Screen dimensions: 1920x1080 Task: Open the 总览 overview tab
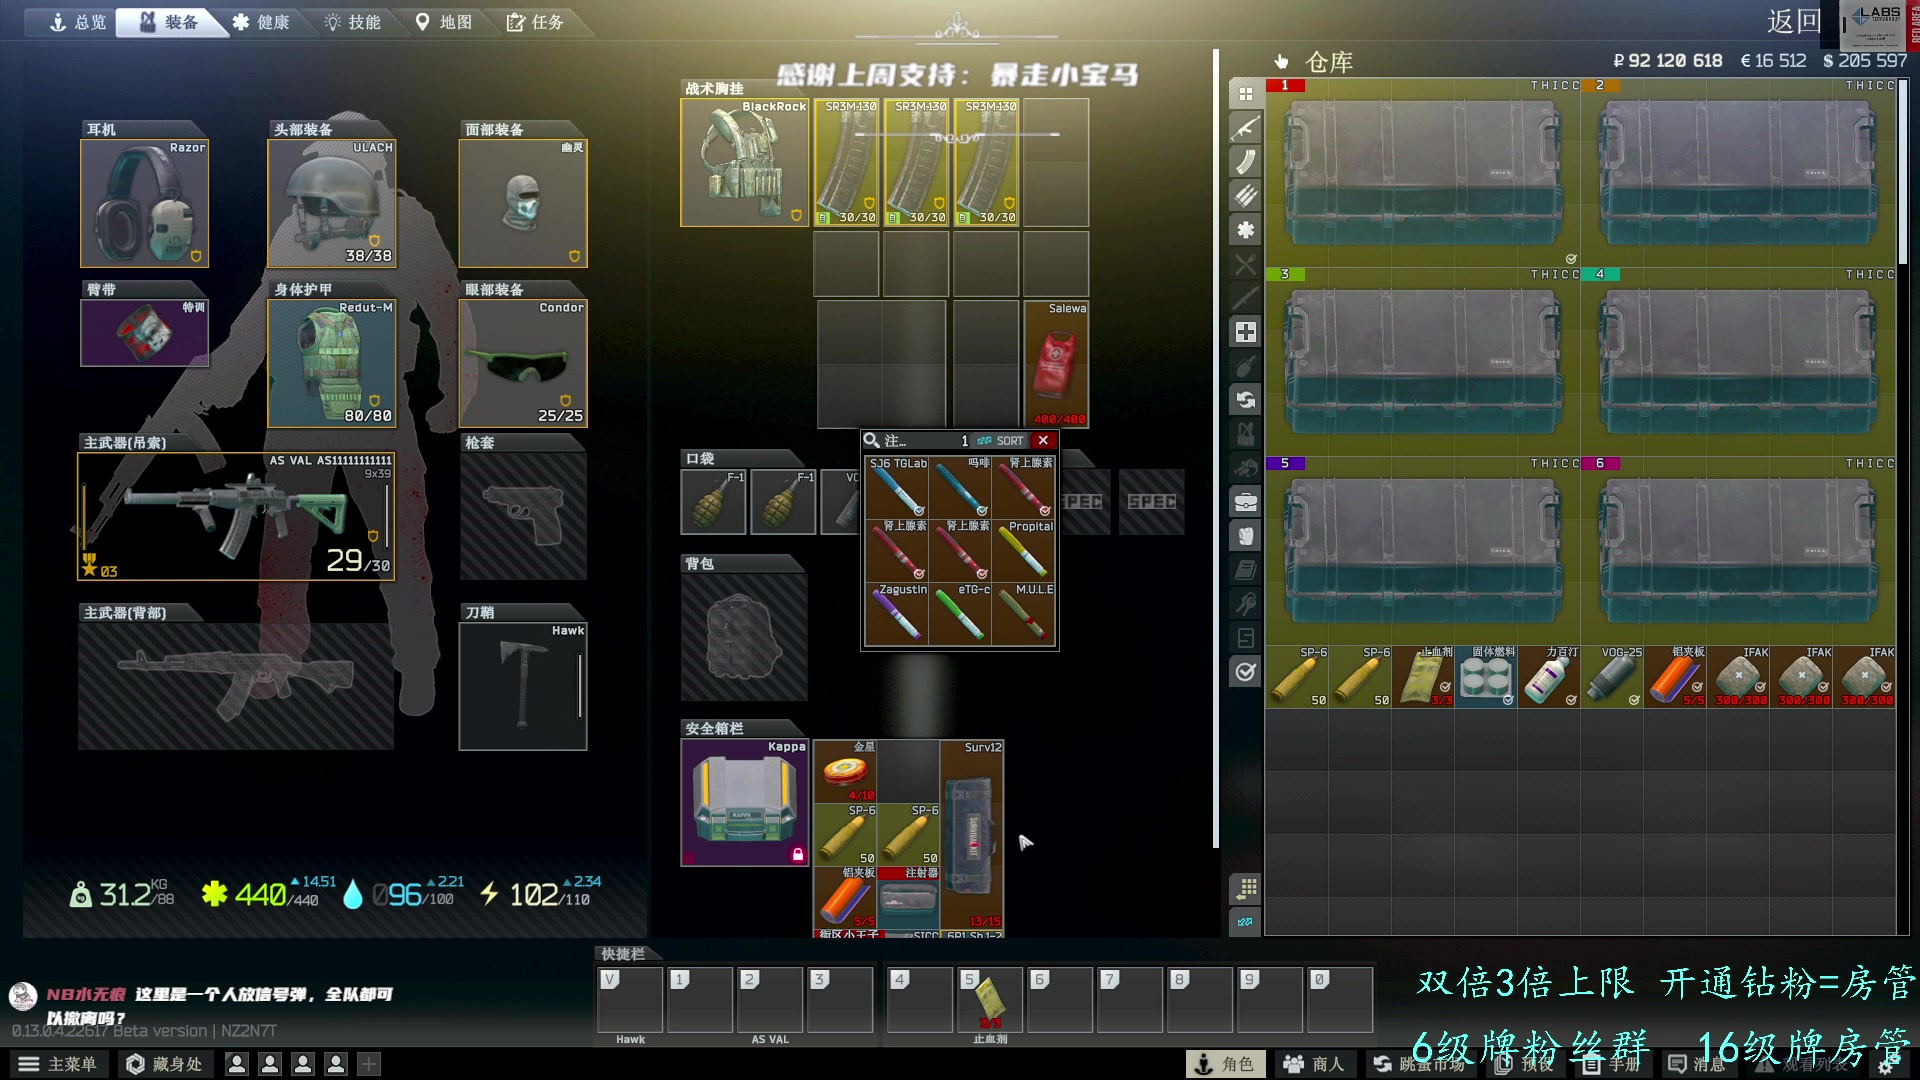coord(77,22)
